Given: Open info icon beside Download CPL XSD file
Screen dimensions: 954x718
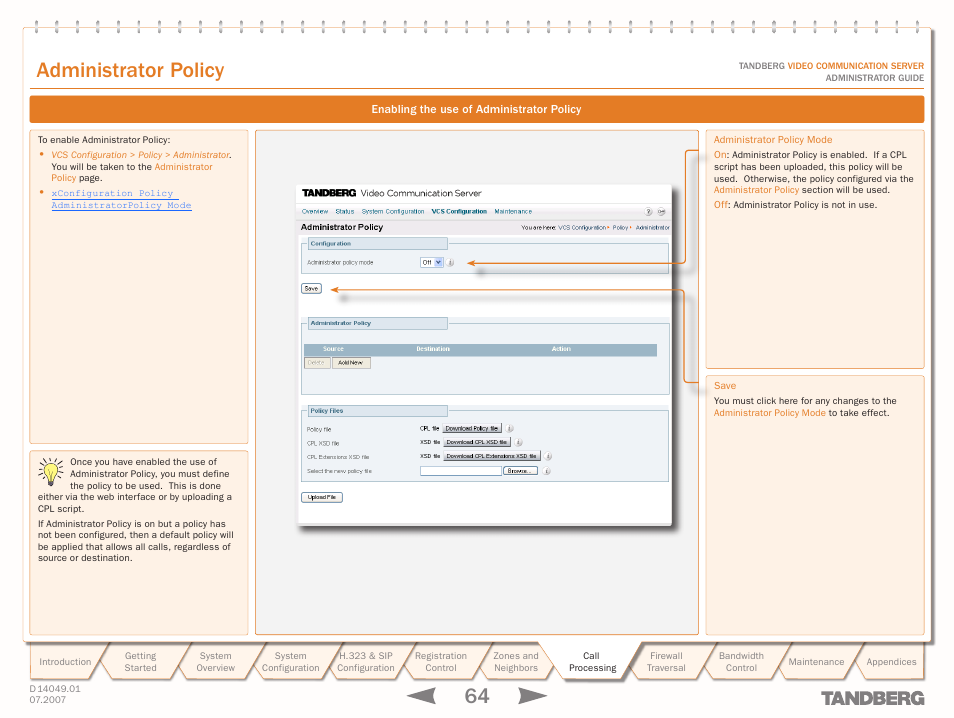Looking at the screenshot, I should (518, 442).
